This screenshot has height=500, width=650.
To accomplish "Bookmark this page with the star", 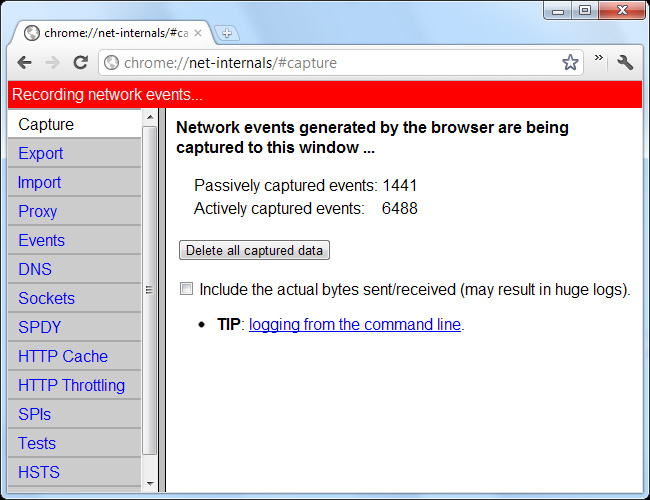I will click(x=570, y=63).
